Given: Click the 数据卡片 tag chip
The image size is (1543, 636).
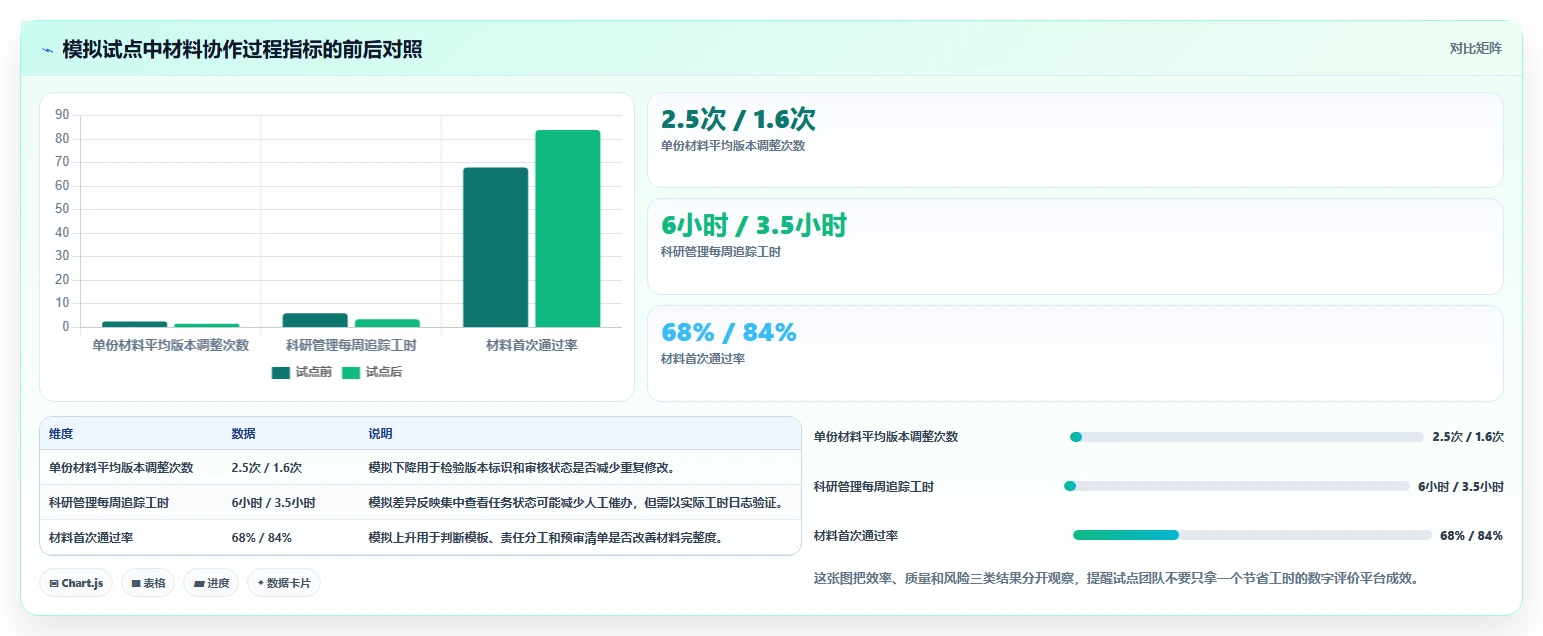Looking at the screenshot, I should 284,583.
